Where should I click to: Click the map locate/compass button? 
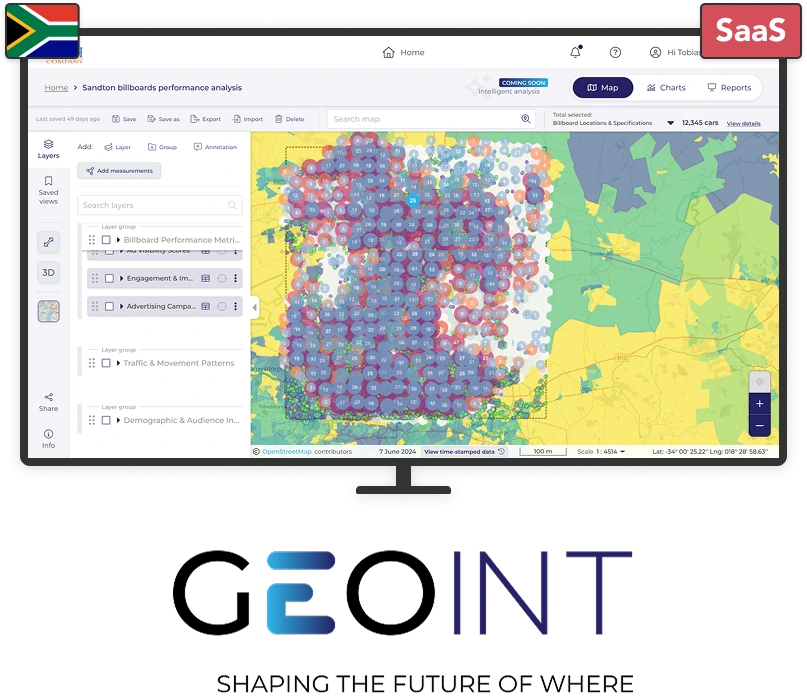click(760, 382)
